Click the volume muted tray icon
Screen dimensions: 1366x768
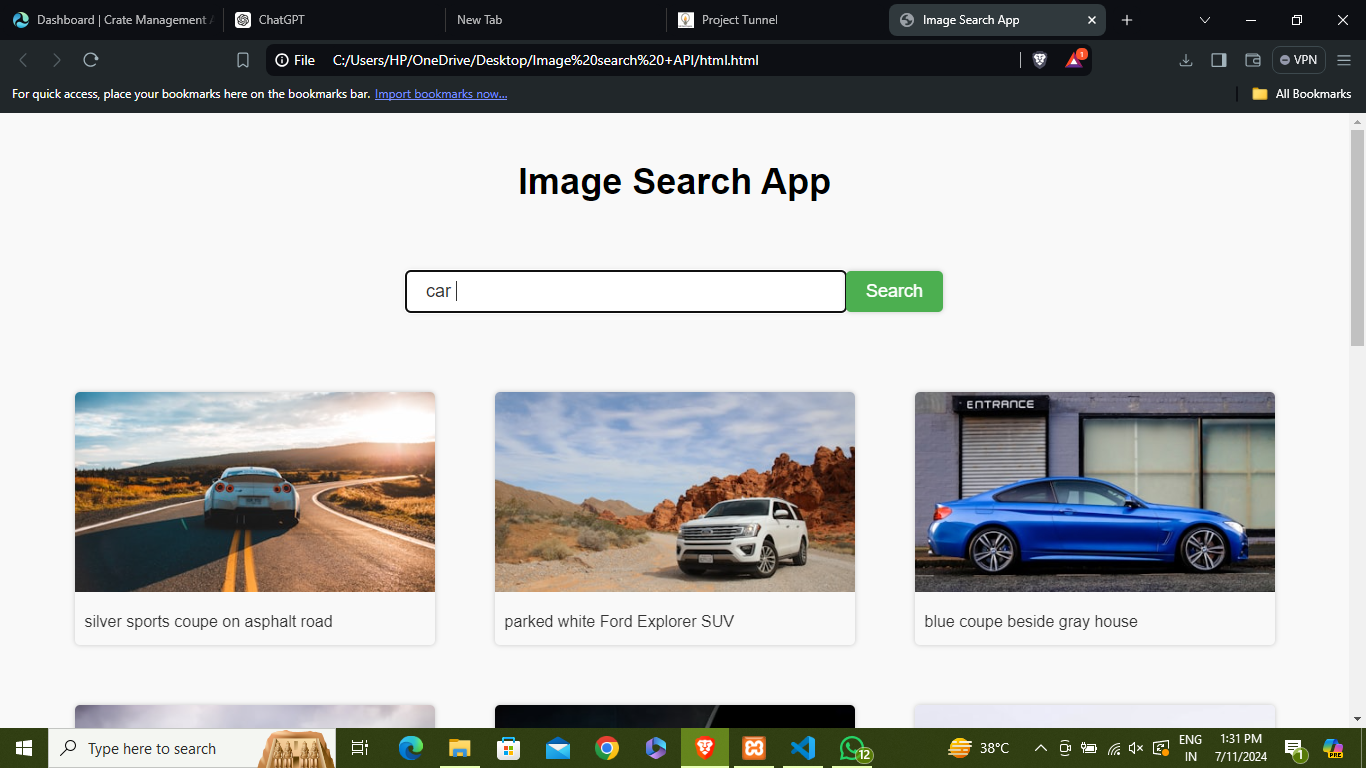[1136, 748]
